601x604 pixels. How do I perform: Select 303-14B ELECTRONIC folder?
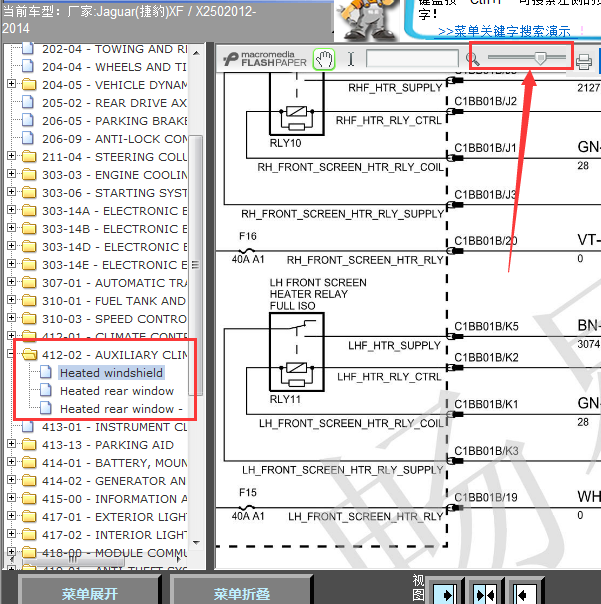pos(114,229)
